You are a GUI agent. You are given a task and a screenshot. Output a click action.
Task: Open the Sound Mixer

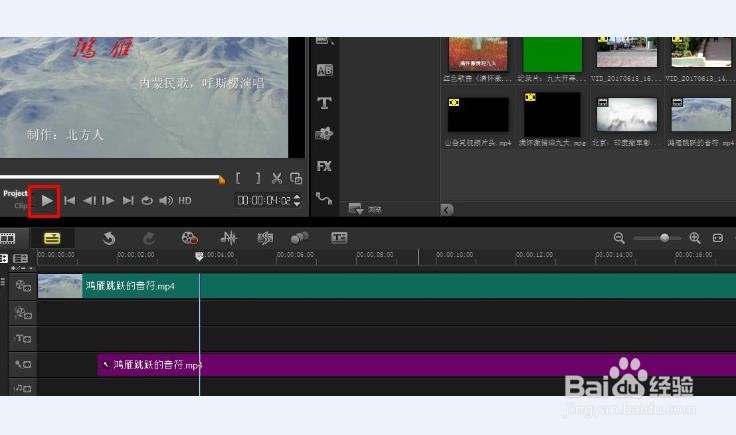point(229,238)
